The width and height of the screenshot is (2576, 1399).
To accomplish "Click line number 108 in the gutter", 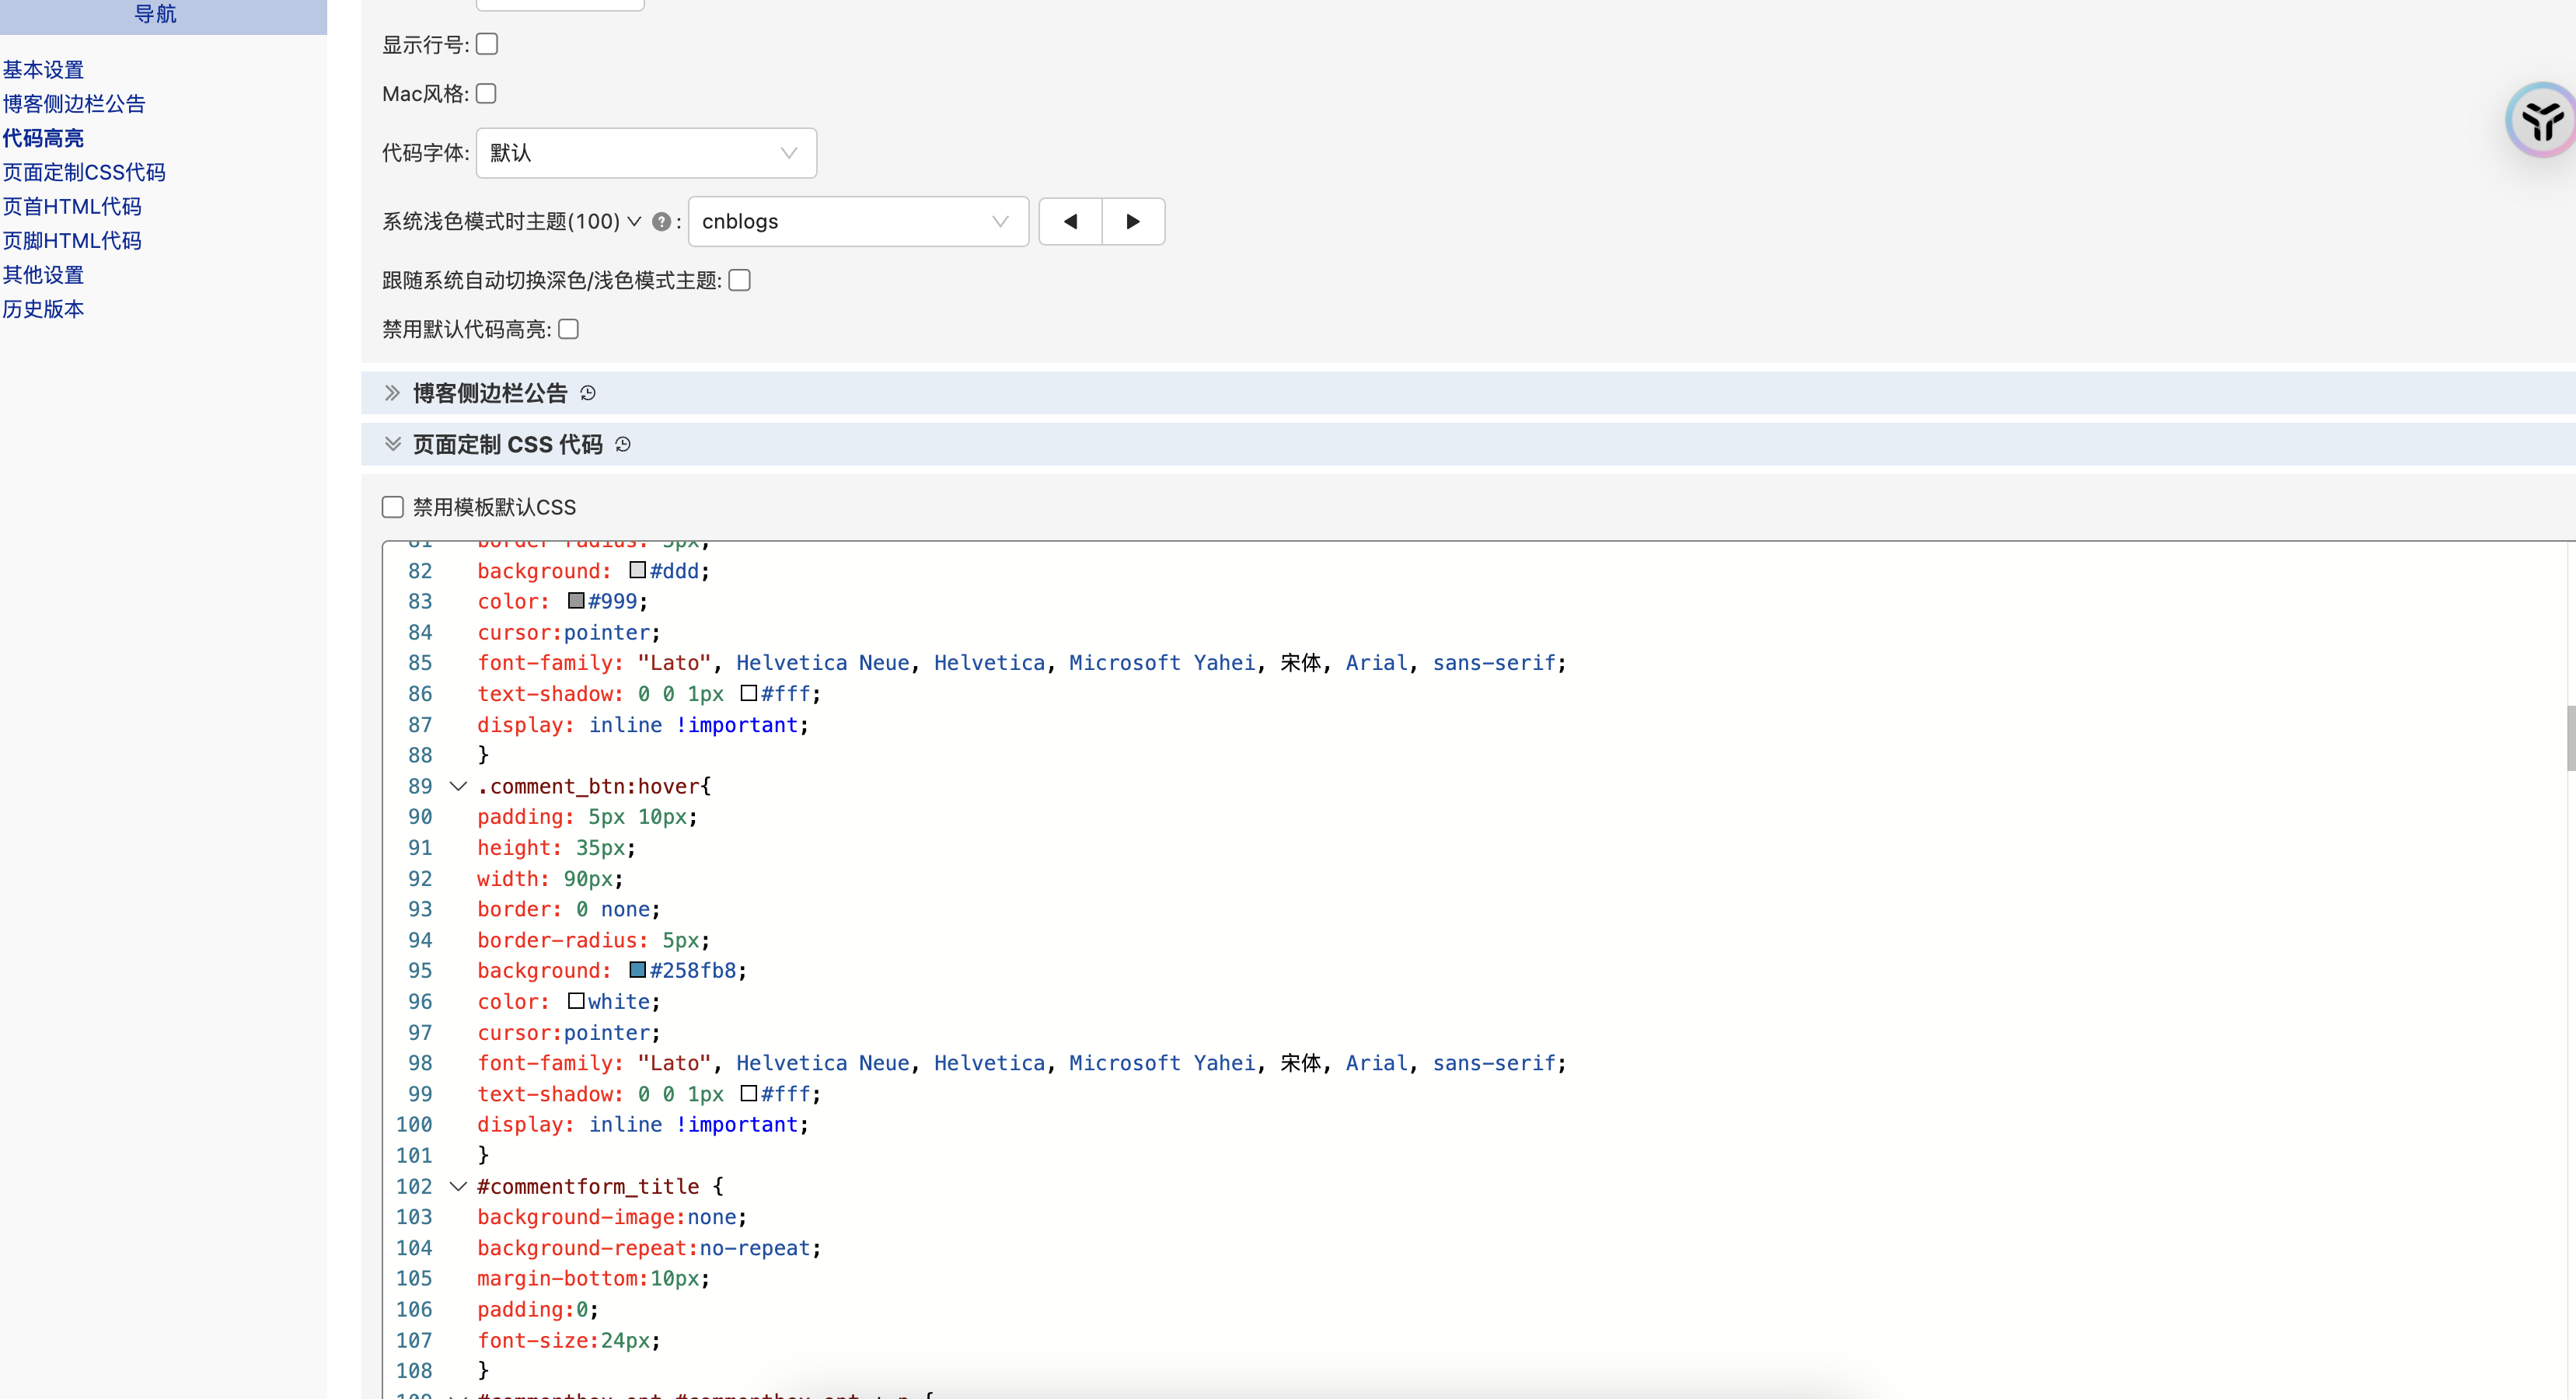I will click(x=414, y=1370).
